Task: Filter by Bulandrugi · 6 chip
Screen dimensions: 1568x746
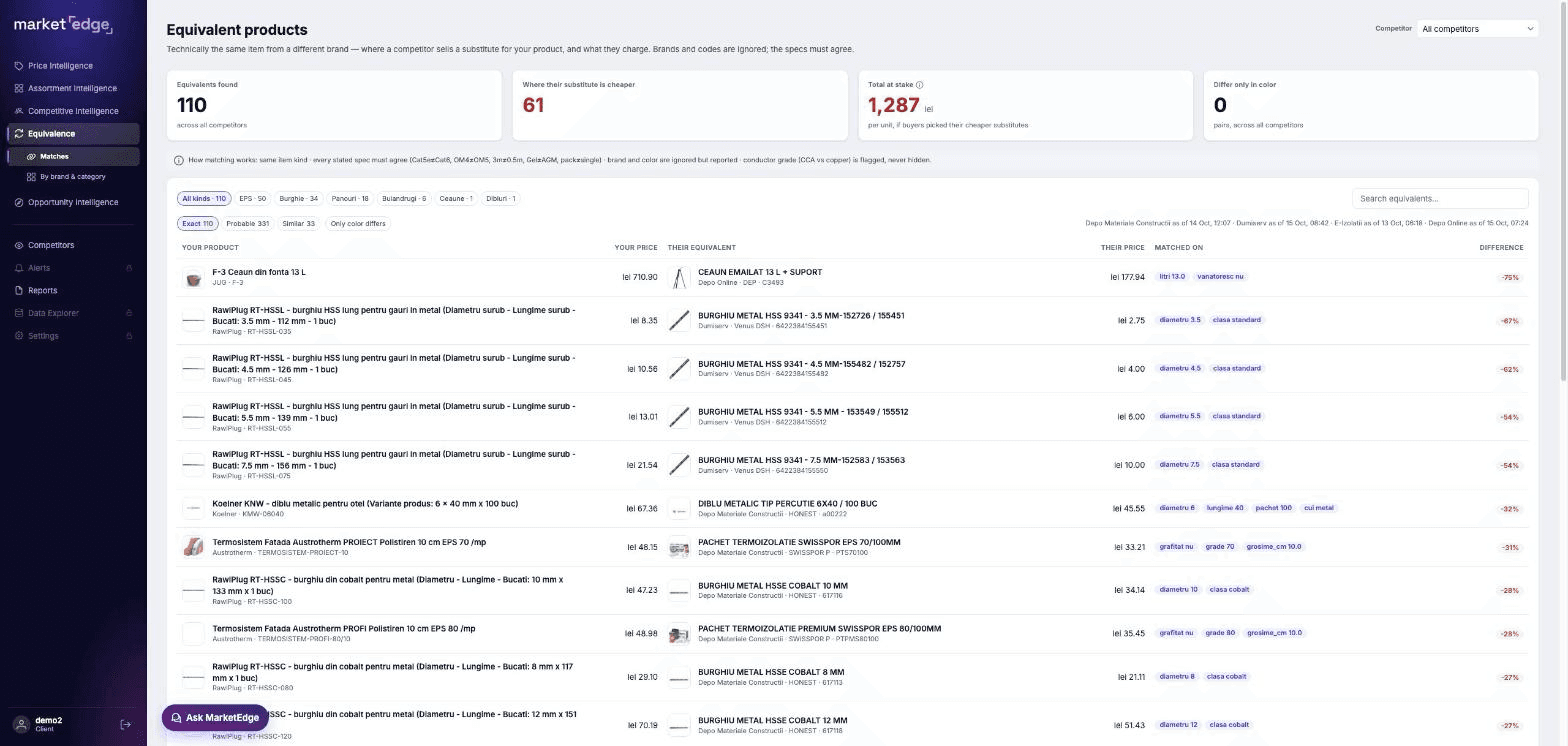Action: point(404,199)
